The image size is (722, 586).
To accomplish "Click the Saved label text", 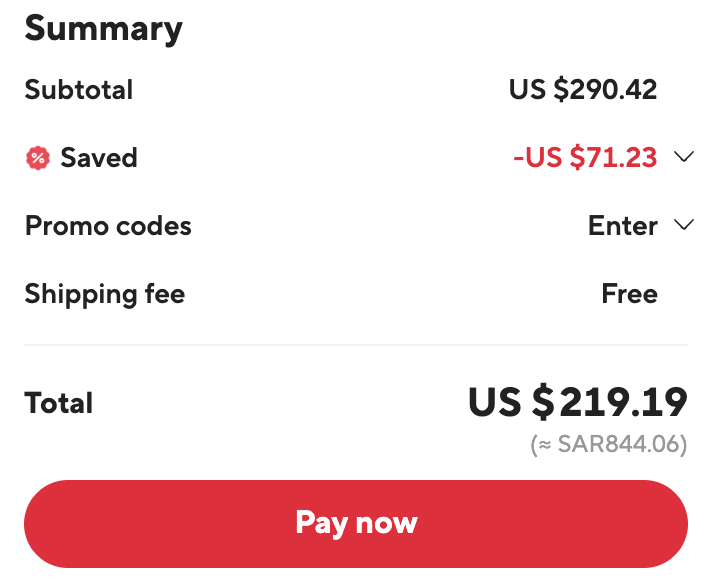I will (99, 158).
